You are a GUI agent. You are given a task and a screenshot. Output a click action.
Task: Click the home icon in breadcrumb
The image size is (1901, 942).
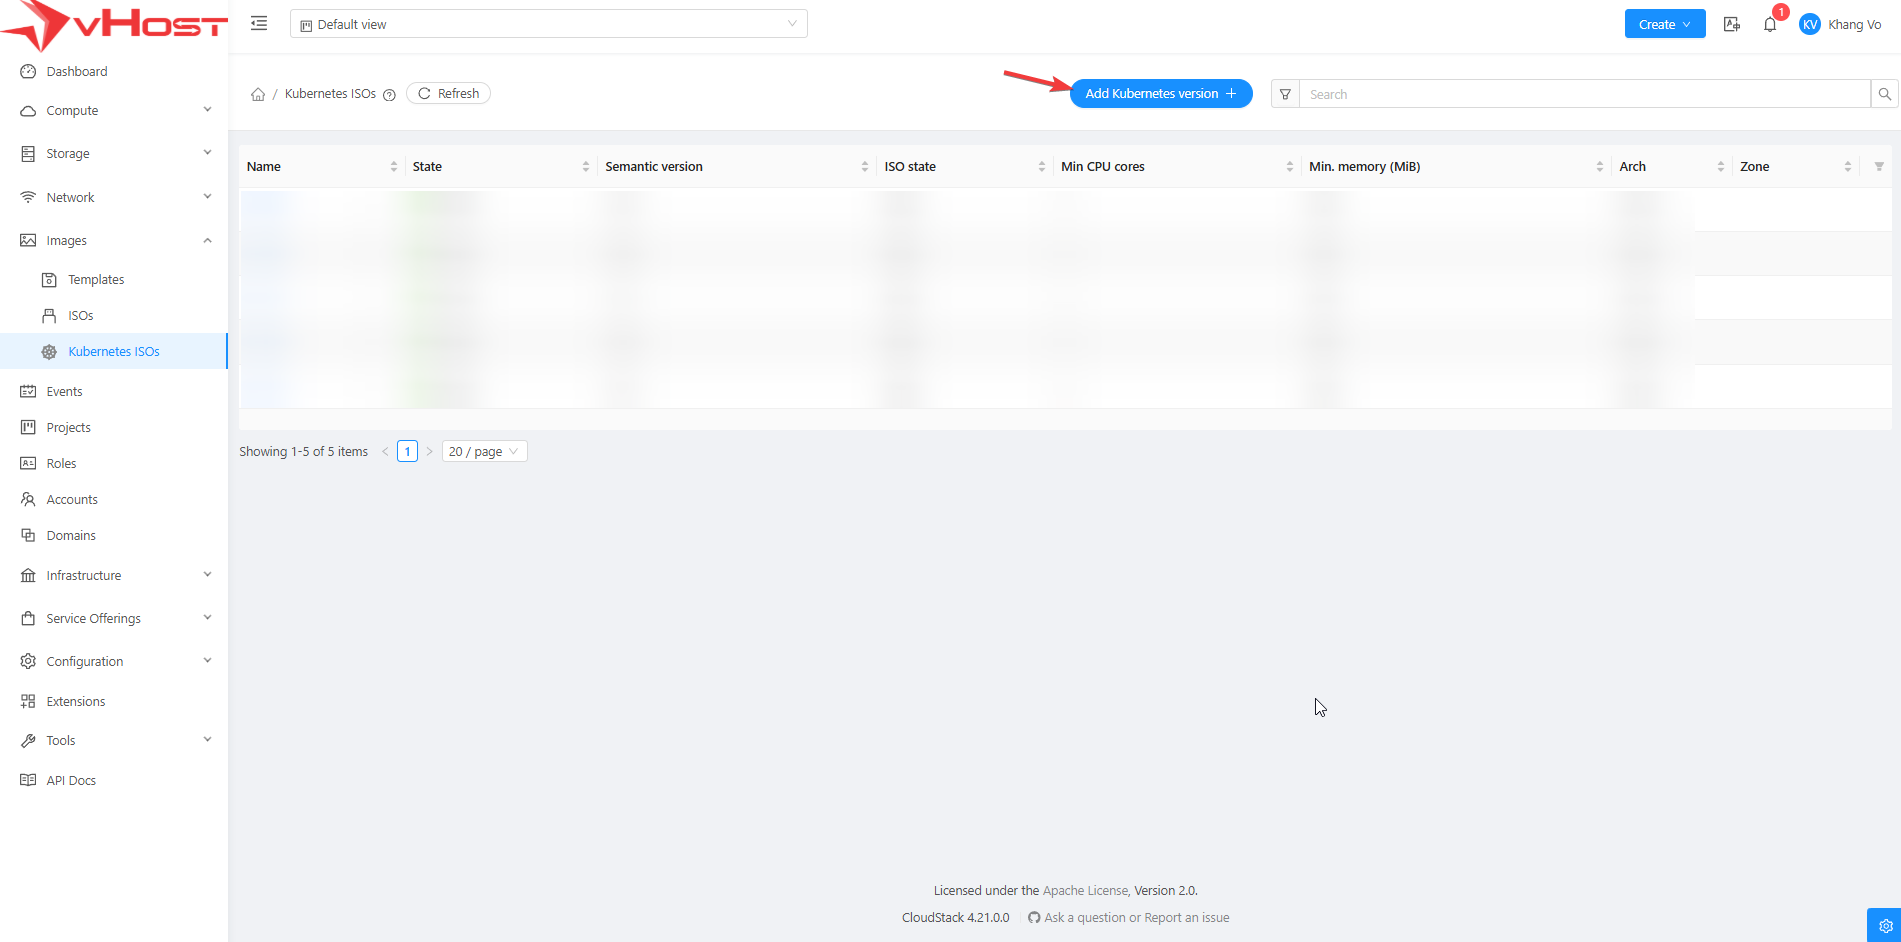coord(258,94)
